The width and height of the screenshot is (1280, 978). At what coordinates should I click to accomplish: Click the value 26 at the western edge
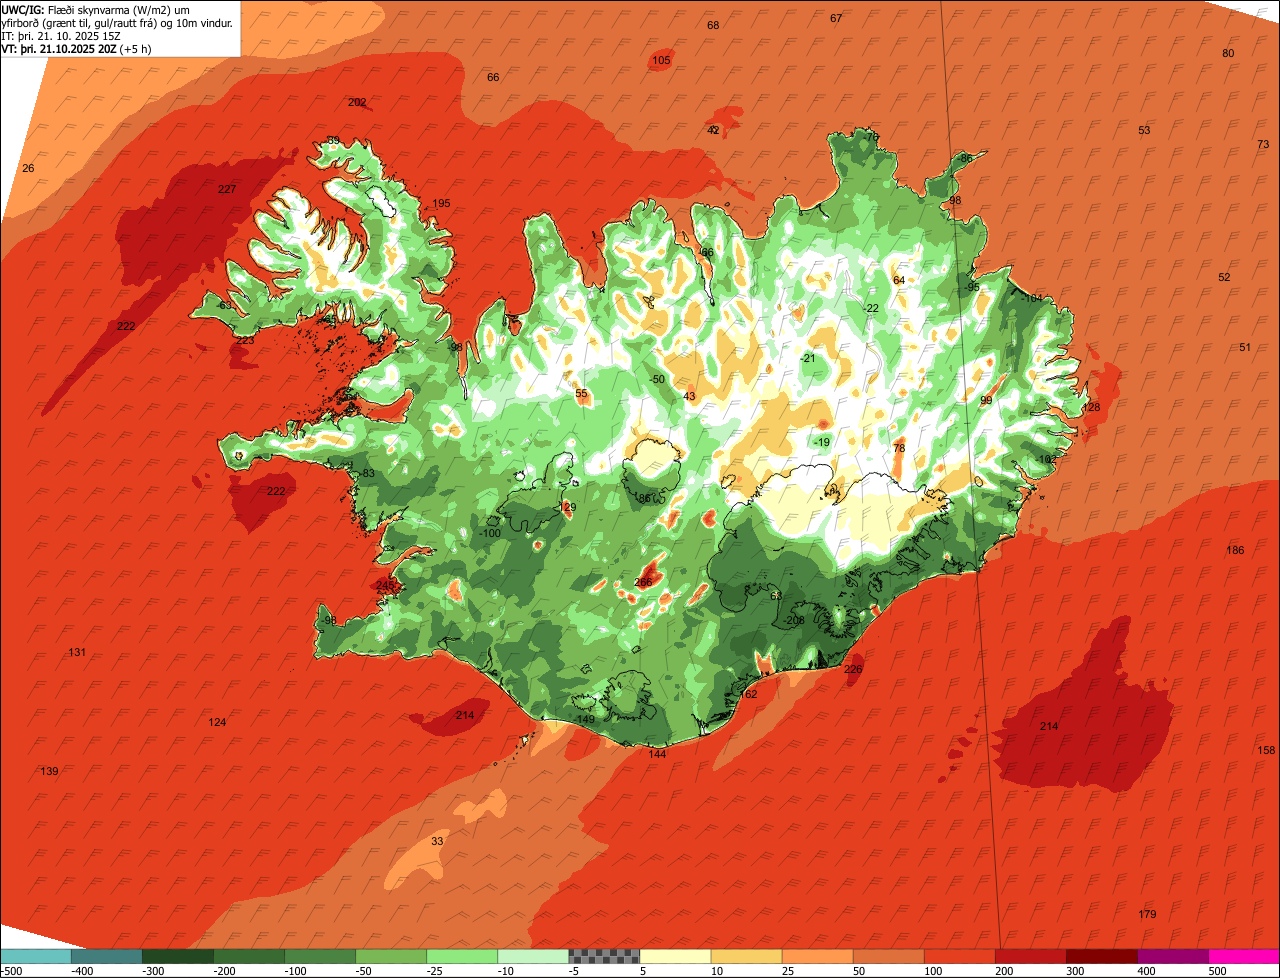pos(28,168)
